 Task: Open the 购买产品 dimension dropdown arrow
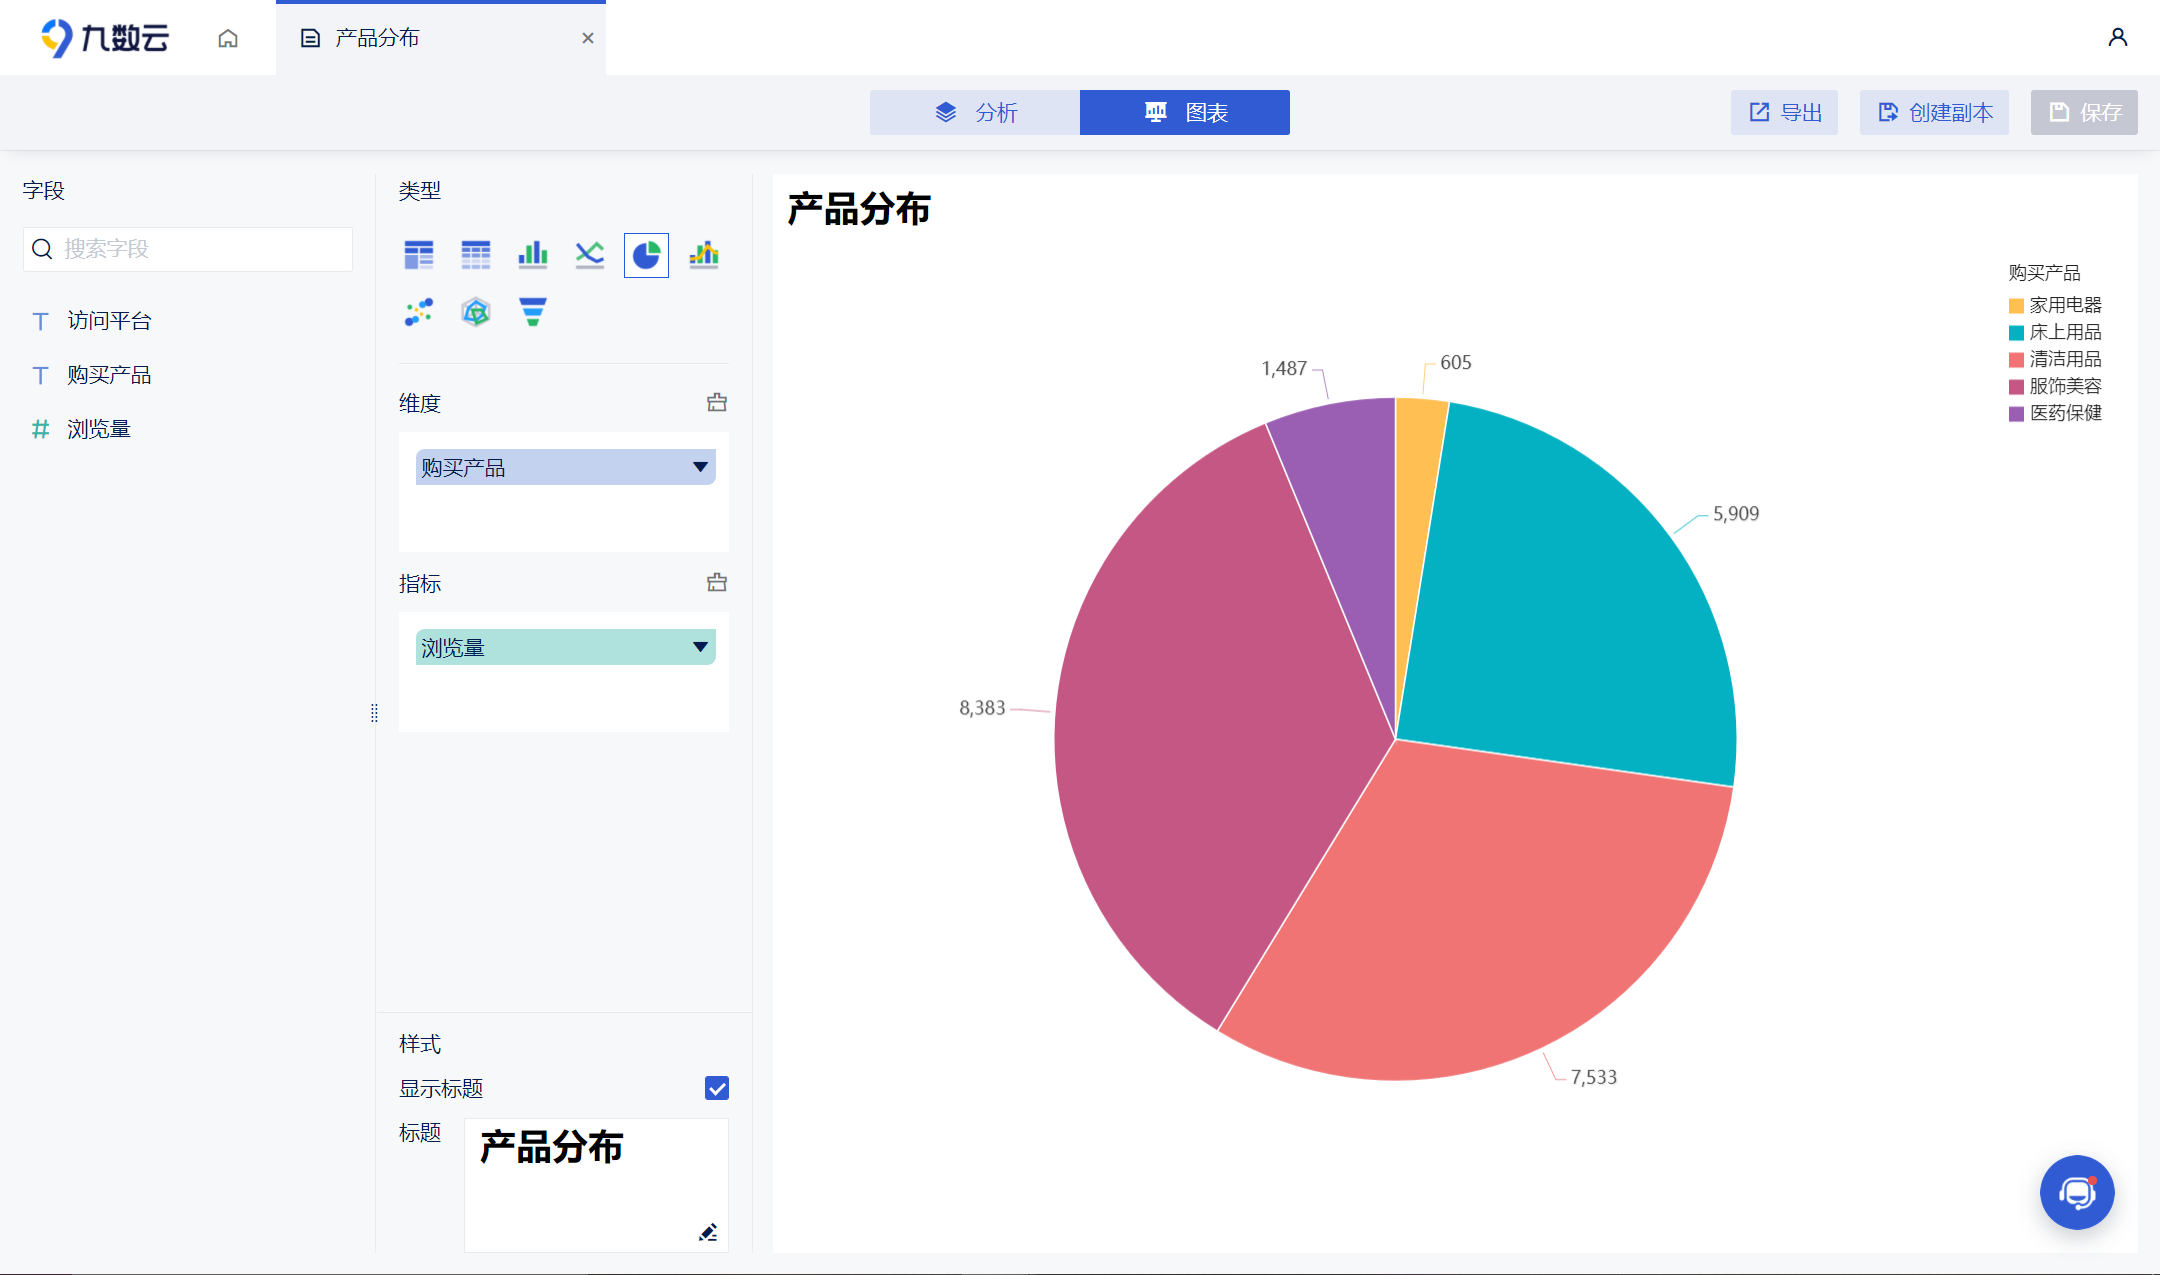700,467
